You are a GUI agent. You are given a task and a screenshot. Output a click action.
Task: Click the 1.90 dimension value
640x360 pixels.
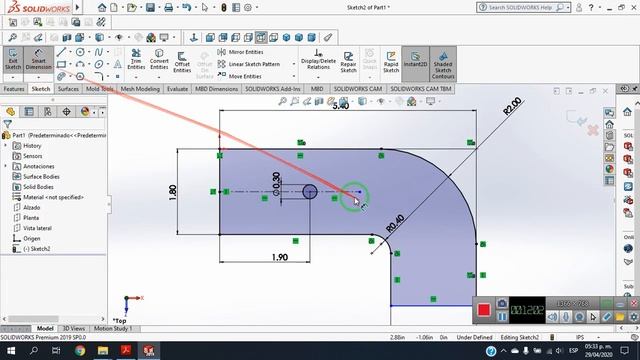[280, 257]
